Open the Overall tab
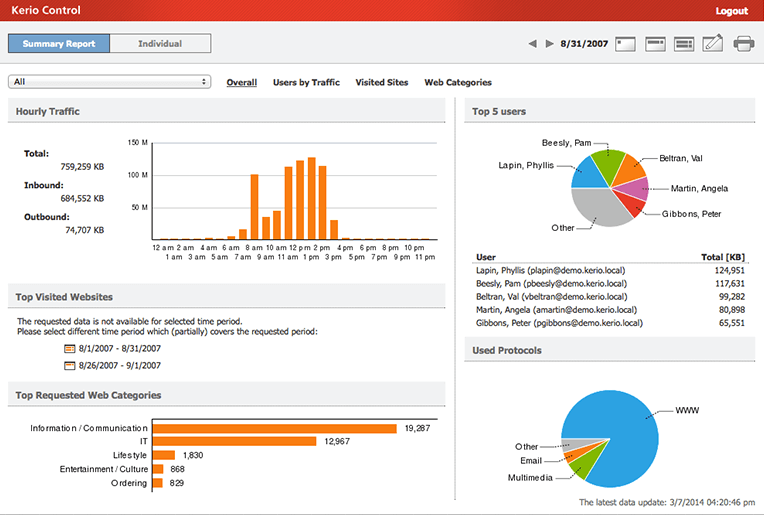Screen dimensions: 764x515 (241, 82)
